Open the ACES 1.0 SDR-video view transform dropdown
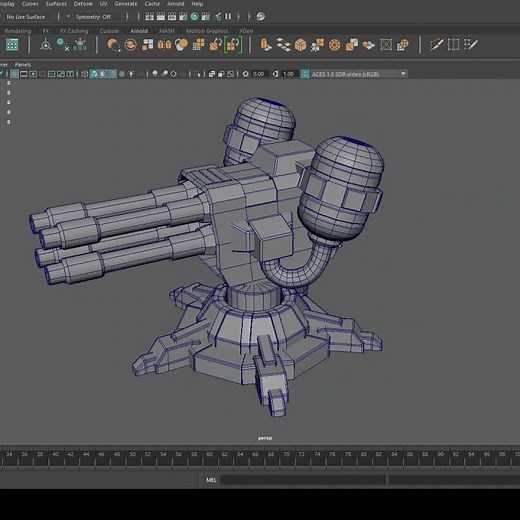This screenshot has width=520, height=520. tap(354, 74)
